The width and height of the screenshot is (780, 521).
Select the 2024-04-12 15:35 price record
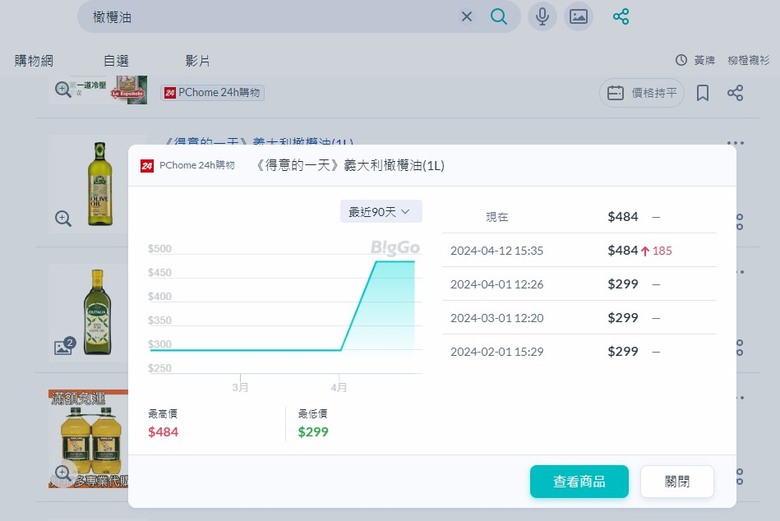(x=580, y=250)
